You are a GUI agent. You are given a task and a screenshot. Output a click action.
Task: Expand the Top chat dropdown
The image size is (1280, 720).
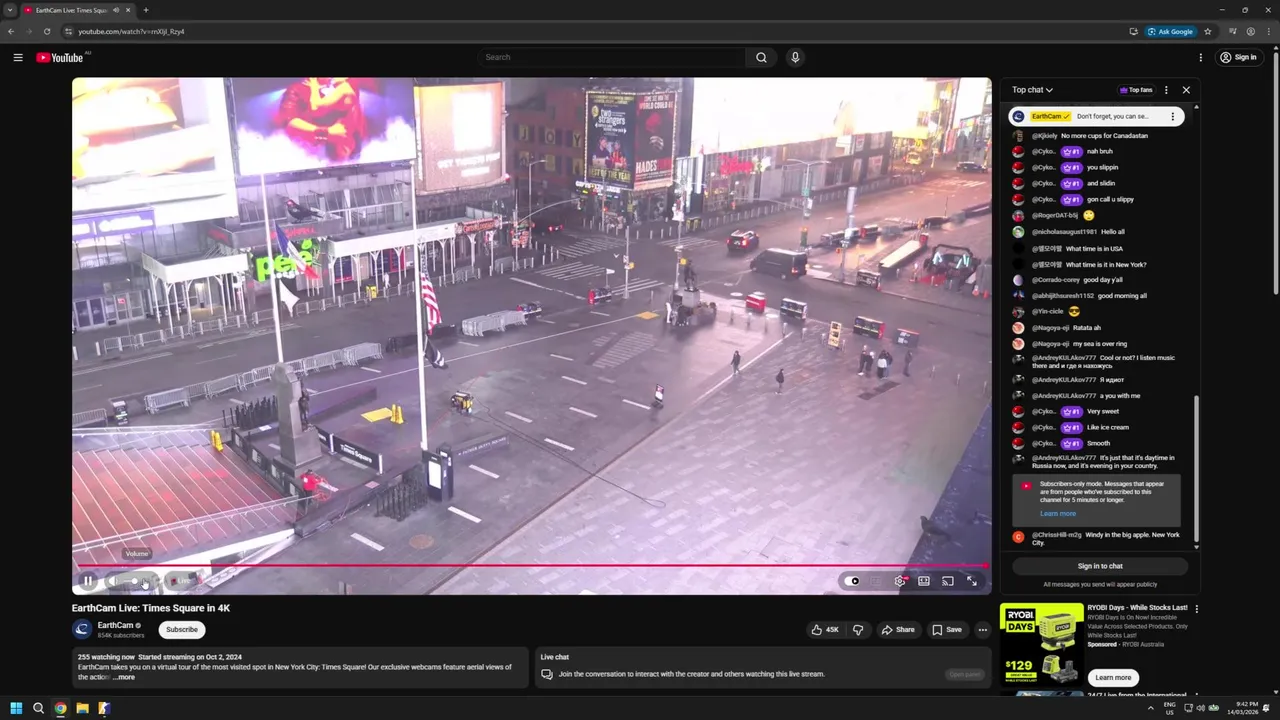1032,90
